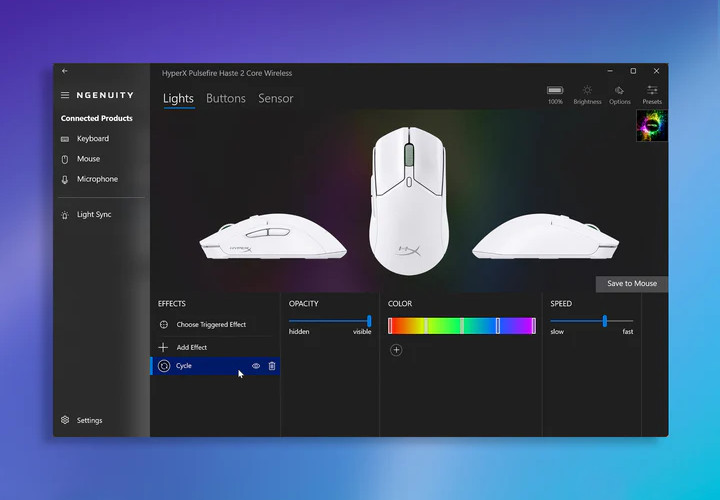This screenshot has width=720, height=500.
Task: Click the Add Effect button
Action: click(191, 348)
